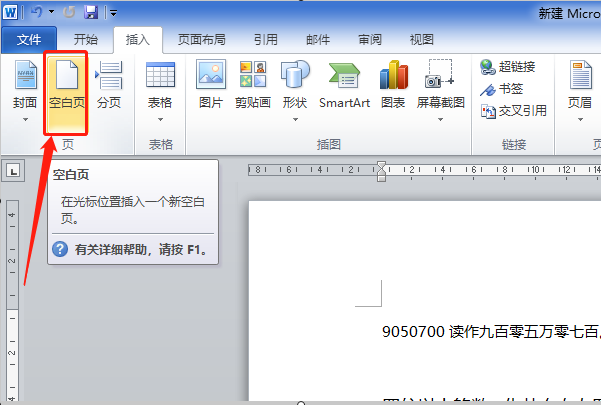Customize the Quick Access Toolbar dropdown
This screenshot has width=601, height=405.
point(113,13)
